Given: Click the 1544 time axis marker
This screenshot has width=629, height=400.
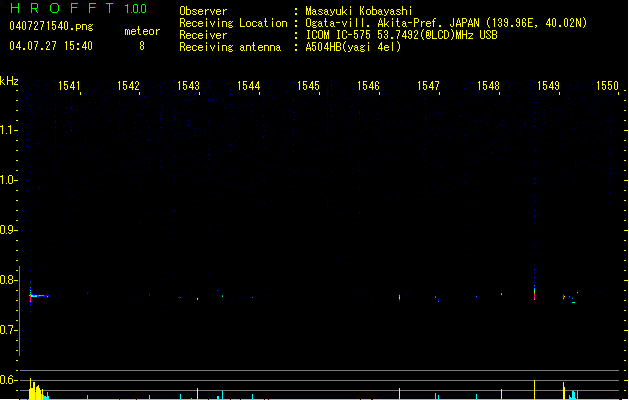Looking at the screenshot, I should tap(248, 86).
